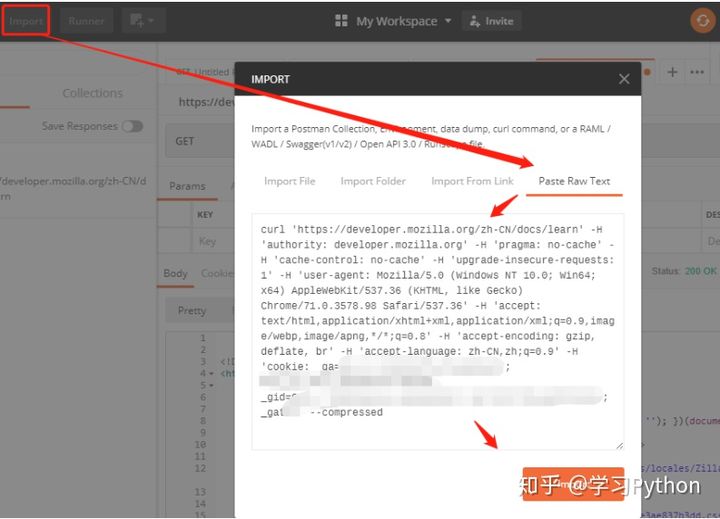Switch to Import File tab
Image resolution: width=720 pixels, height=519 pixels.
[290, 181]
